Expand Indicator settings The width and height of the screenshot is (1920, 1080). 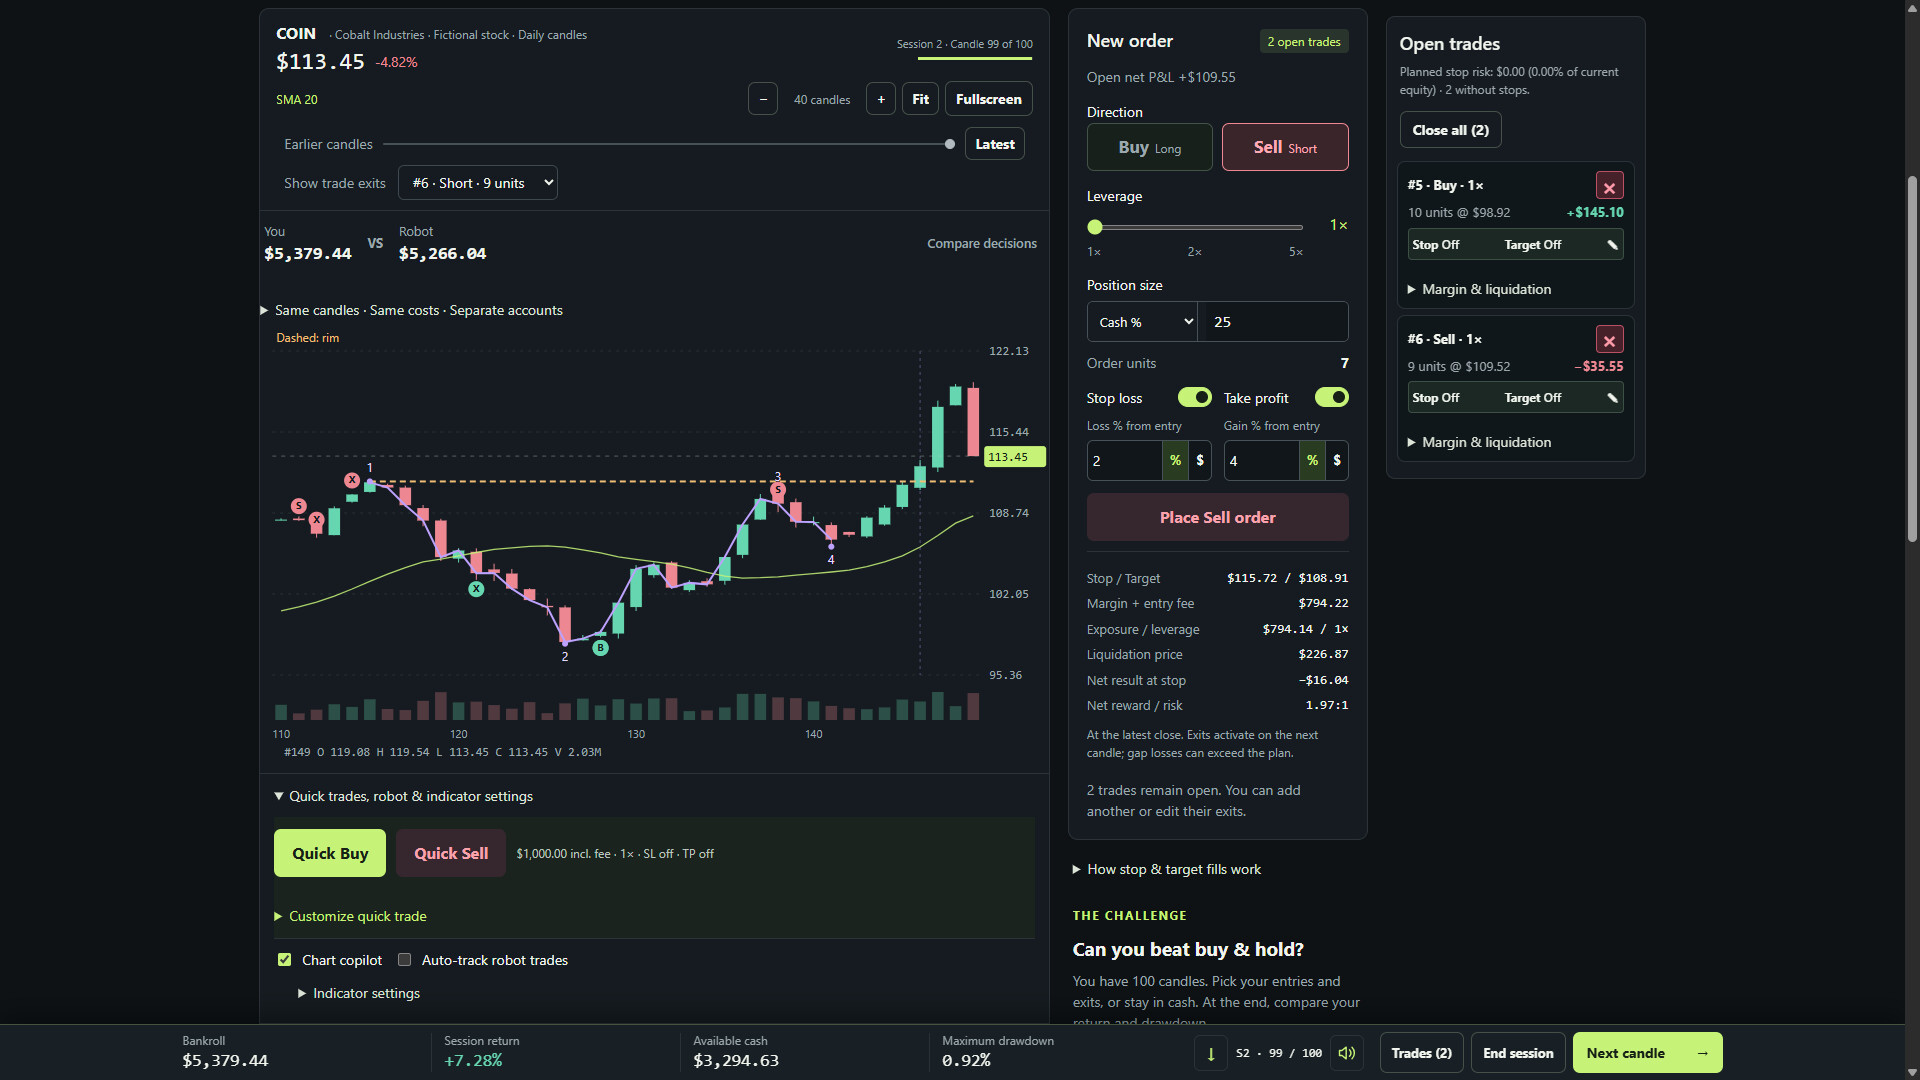pyautogui.click(x=359, y=993)
